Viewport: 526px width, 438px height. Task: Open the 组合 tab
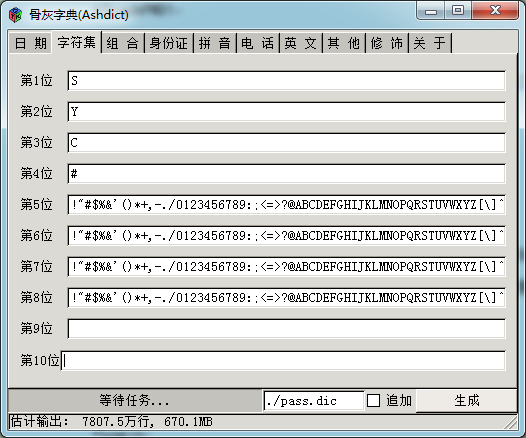point(122,43)
